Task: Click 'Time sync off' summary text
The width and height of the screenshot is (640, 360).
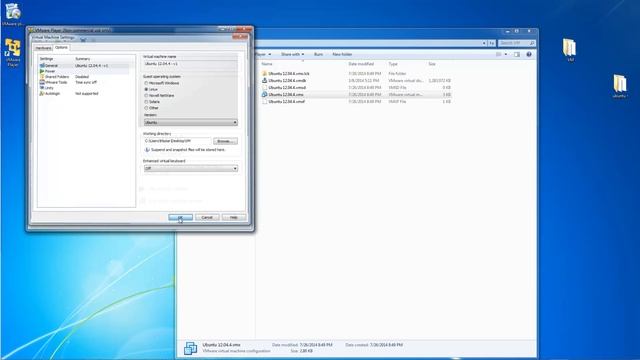Action: 86,82
